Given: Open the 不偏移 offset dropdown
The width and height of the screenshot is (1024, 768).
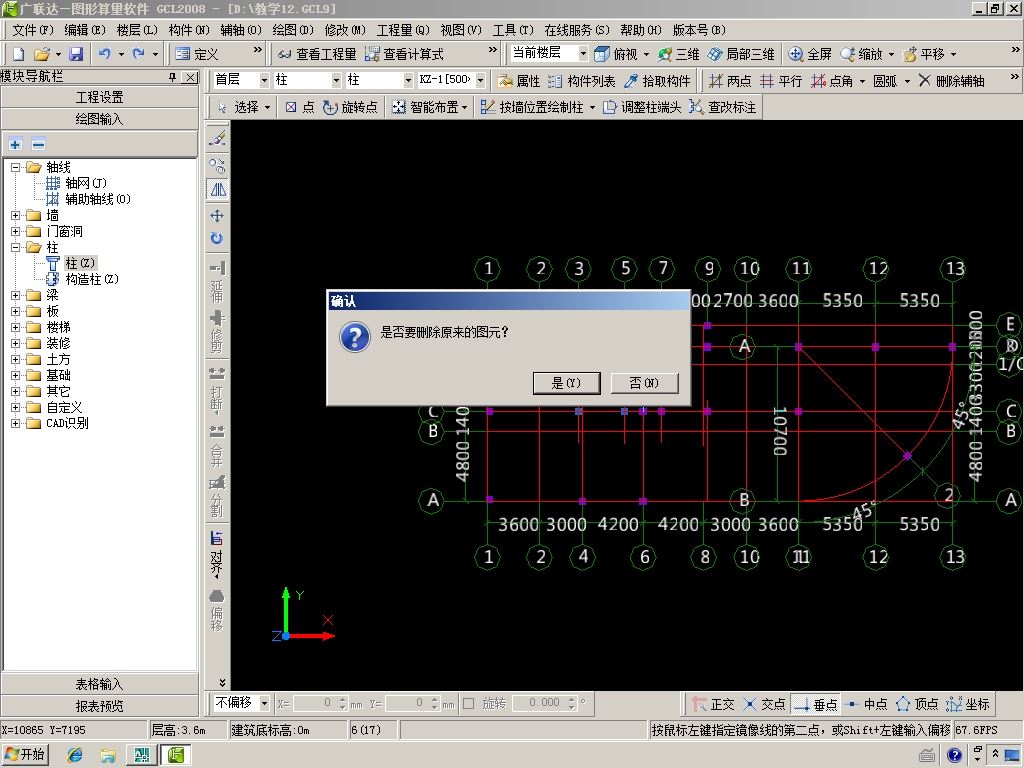Looking at the screenshot, I should pyautogui.click(x=262, y=703).
